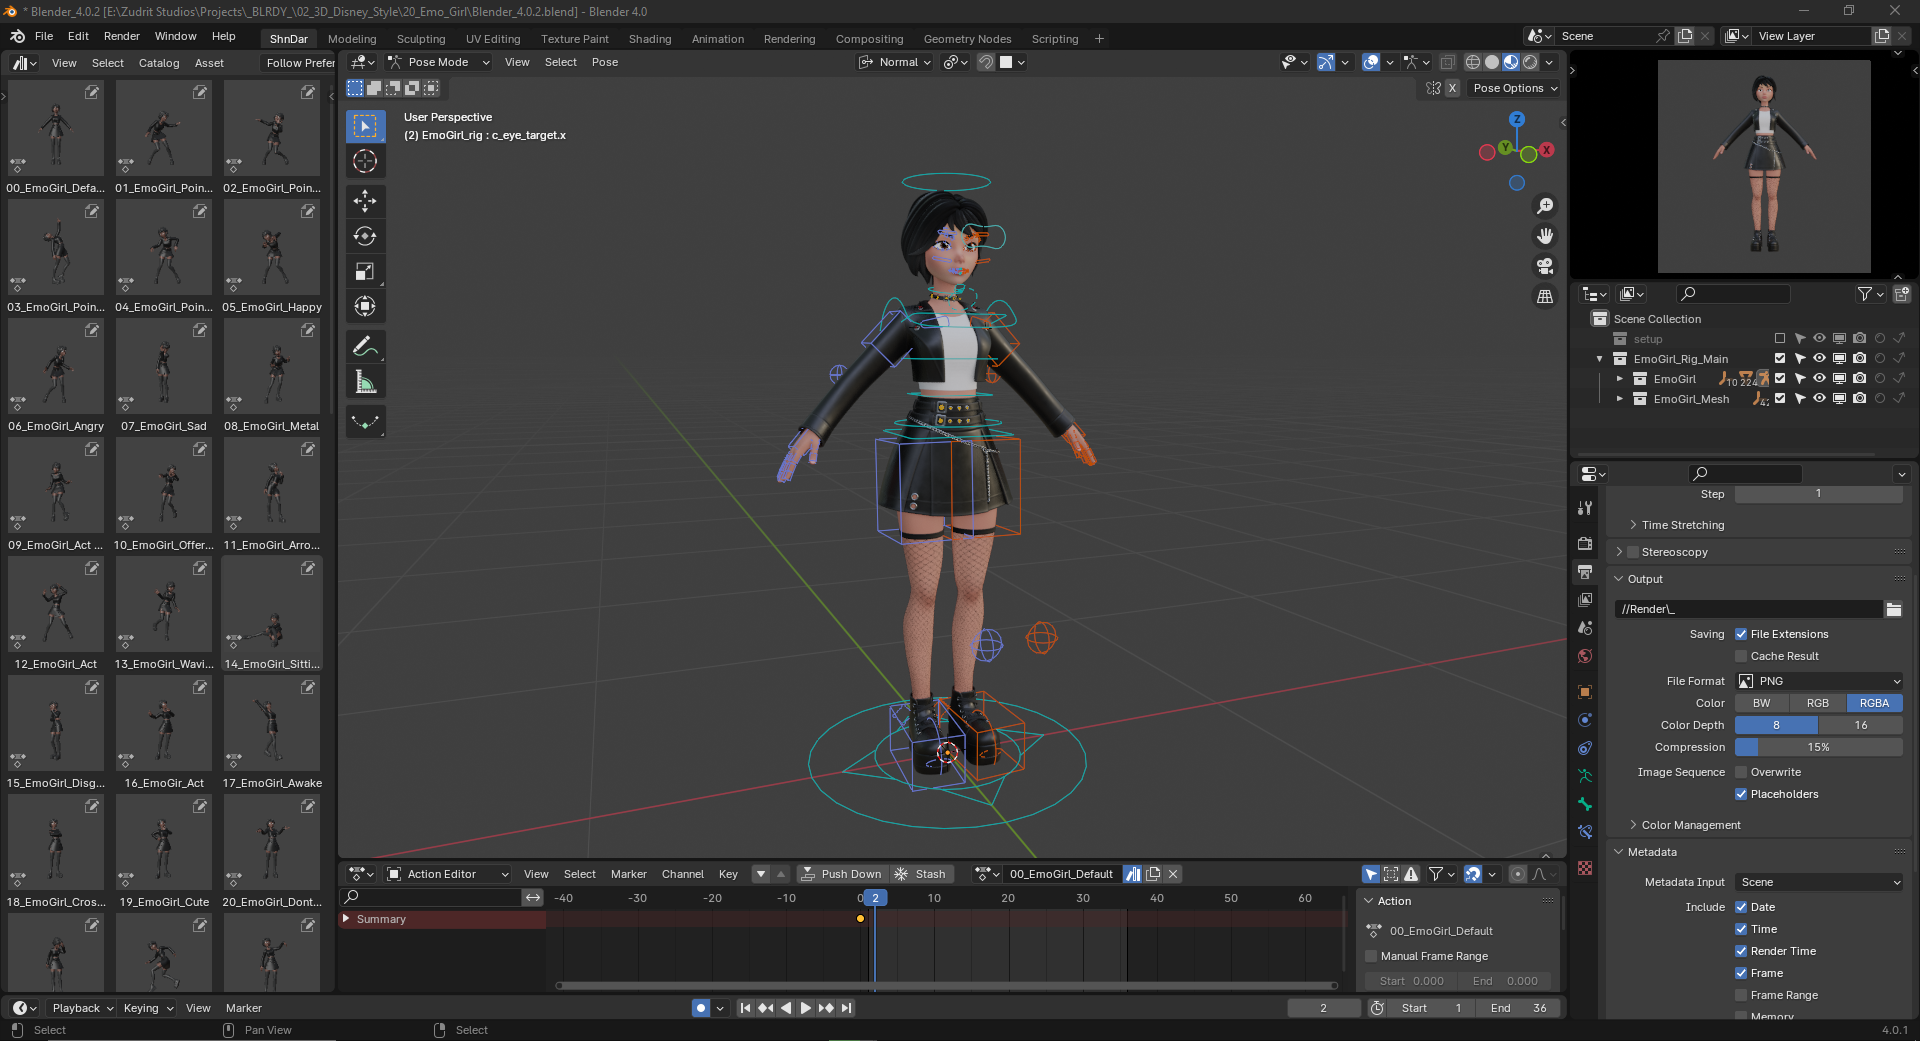Open the Render menu
The image size is (1920, 1041).
point(122,36)
